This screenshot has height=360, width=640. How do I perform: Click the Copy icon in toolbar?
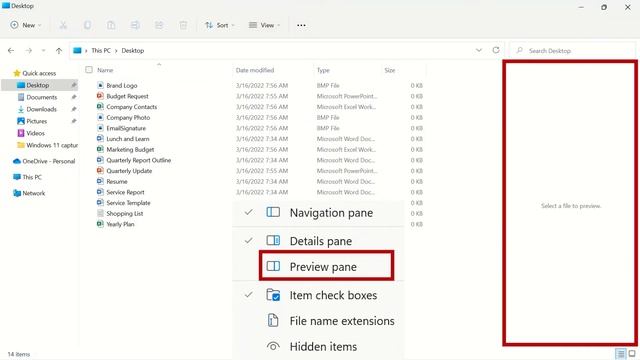87,25
